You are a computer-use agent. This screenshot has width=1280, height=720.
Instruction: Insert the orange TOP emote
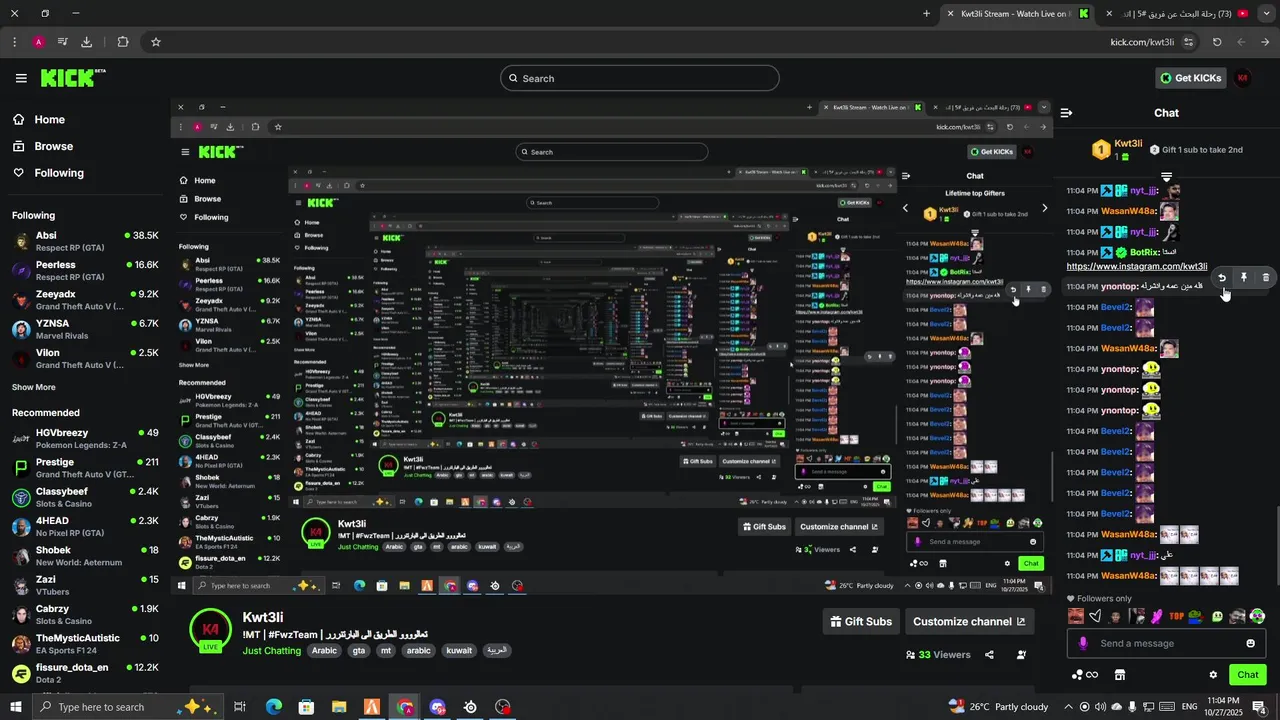[1177, 616]
